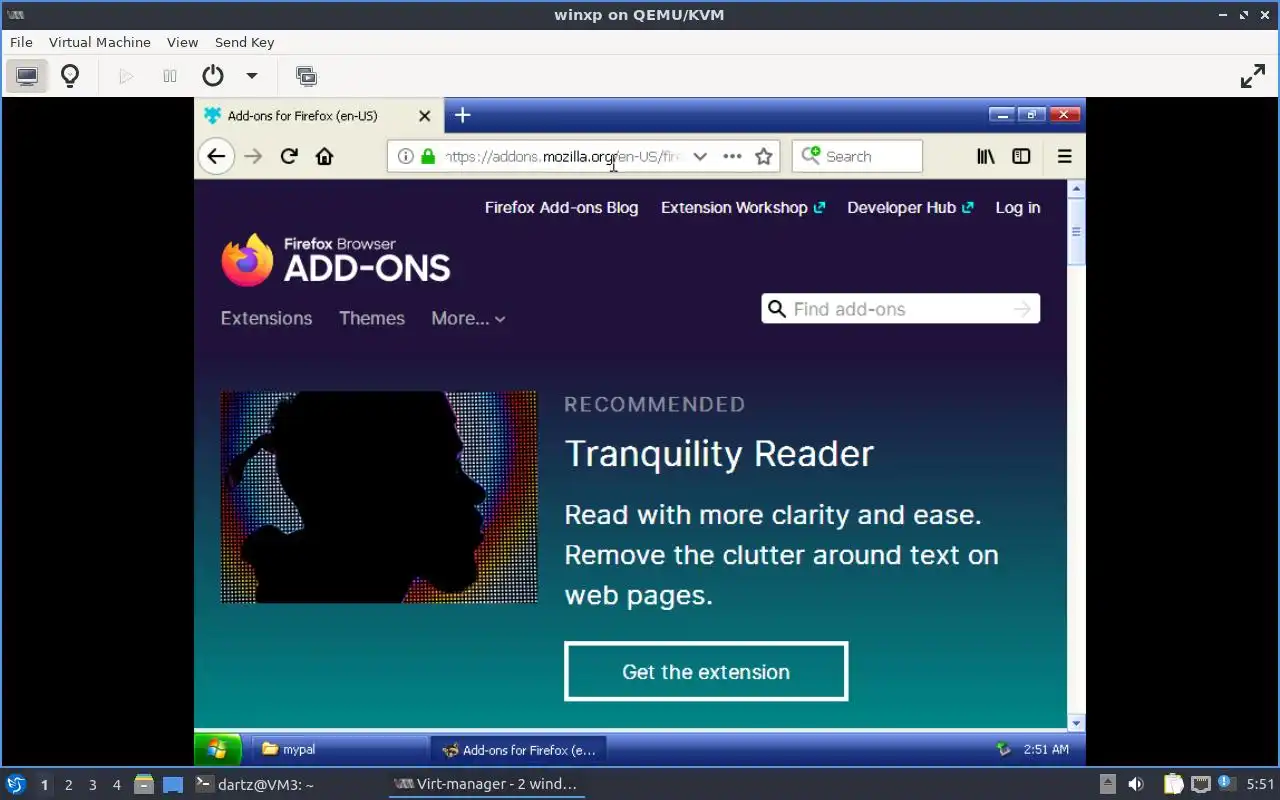
Task: Click the Firefox Browser ADD-ONS logo
Action: point(335,260)
